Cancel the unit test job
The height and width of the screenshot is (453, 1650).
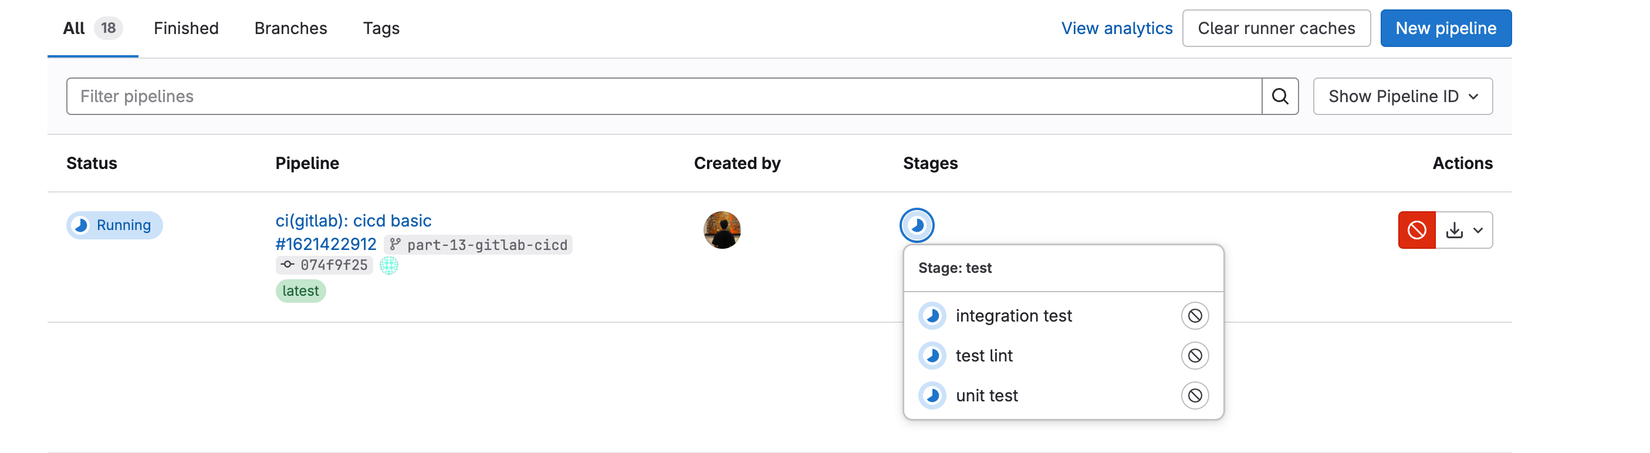tap(1194, 396)
